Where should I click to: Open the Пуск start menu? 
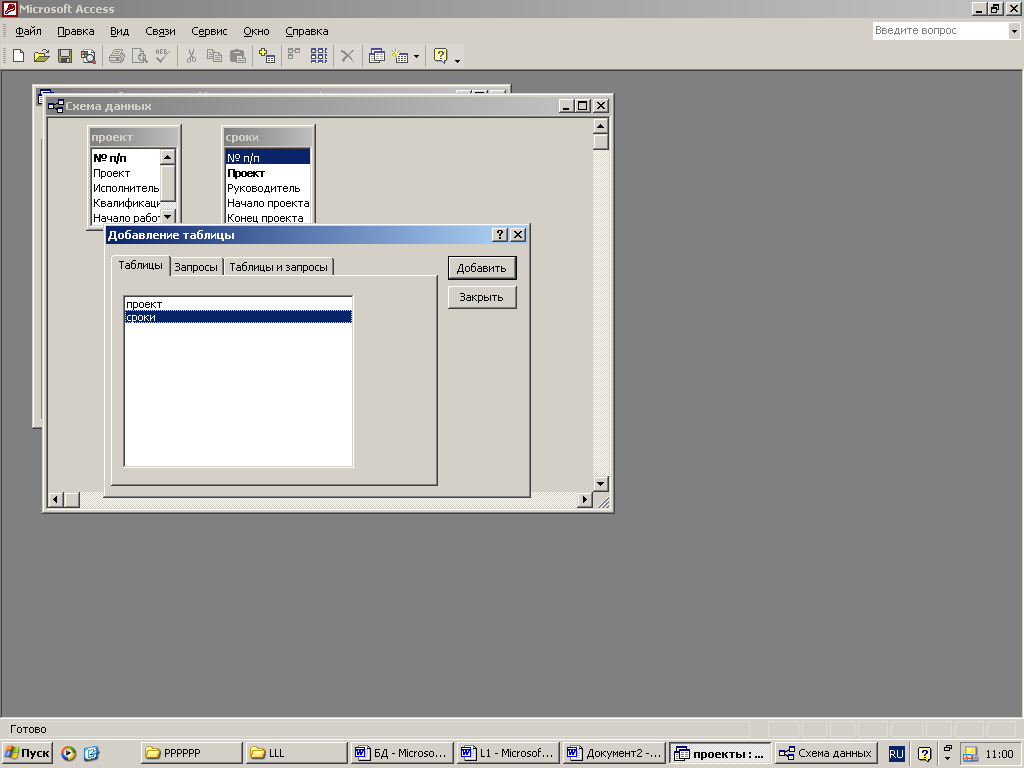[x=27, y=753]
